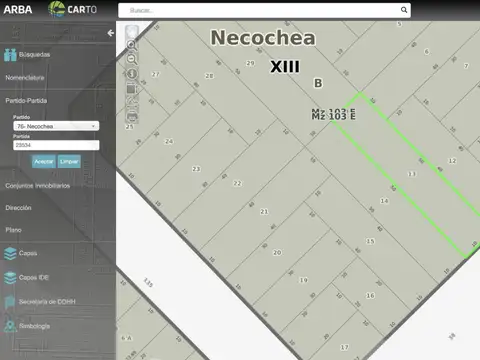This screenshot has width=480, height=360.
Task: Select parcel 13 highlighted in green
Action: click(412, 174)
